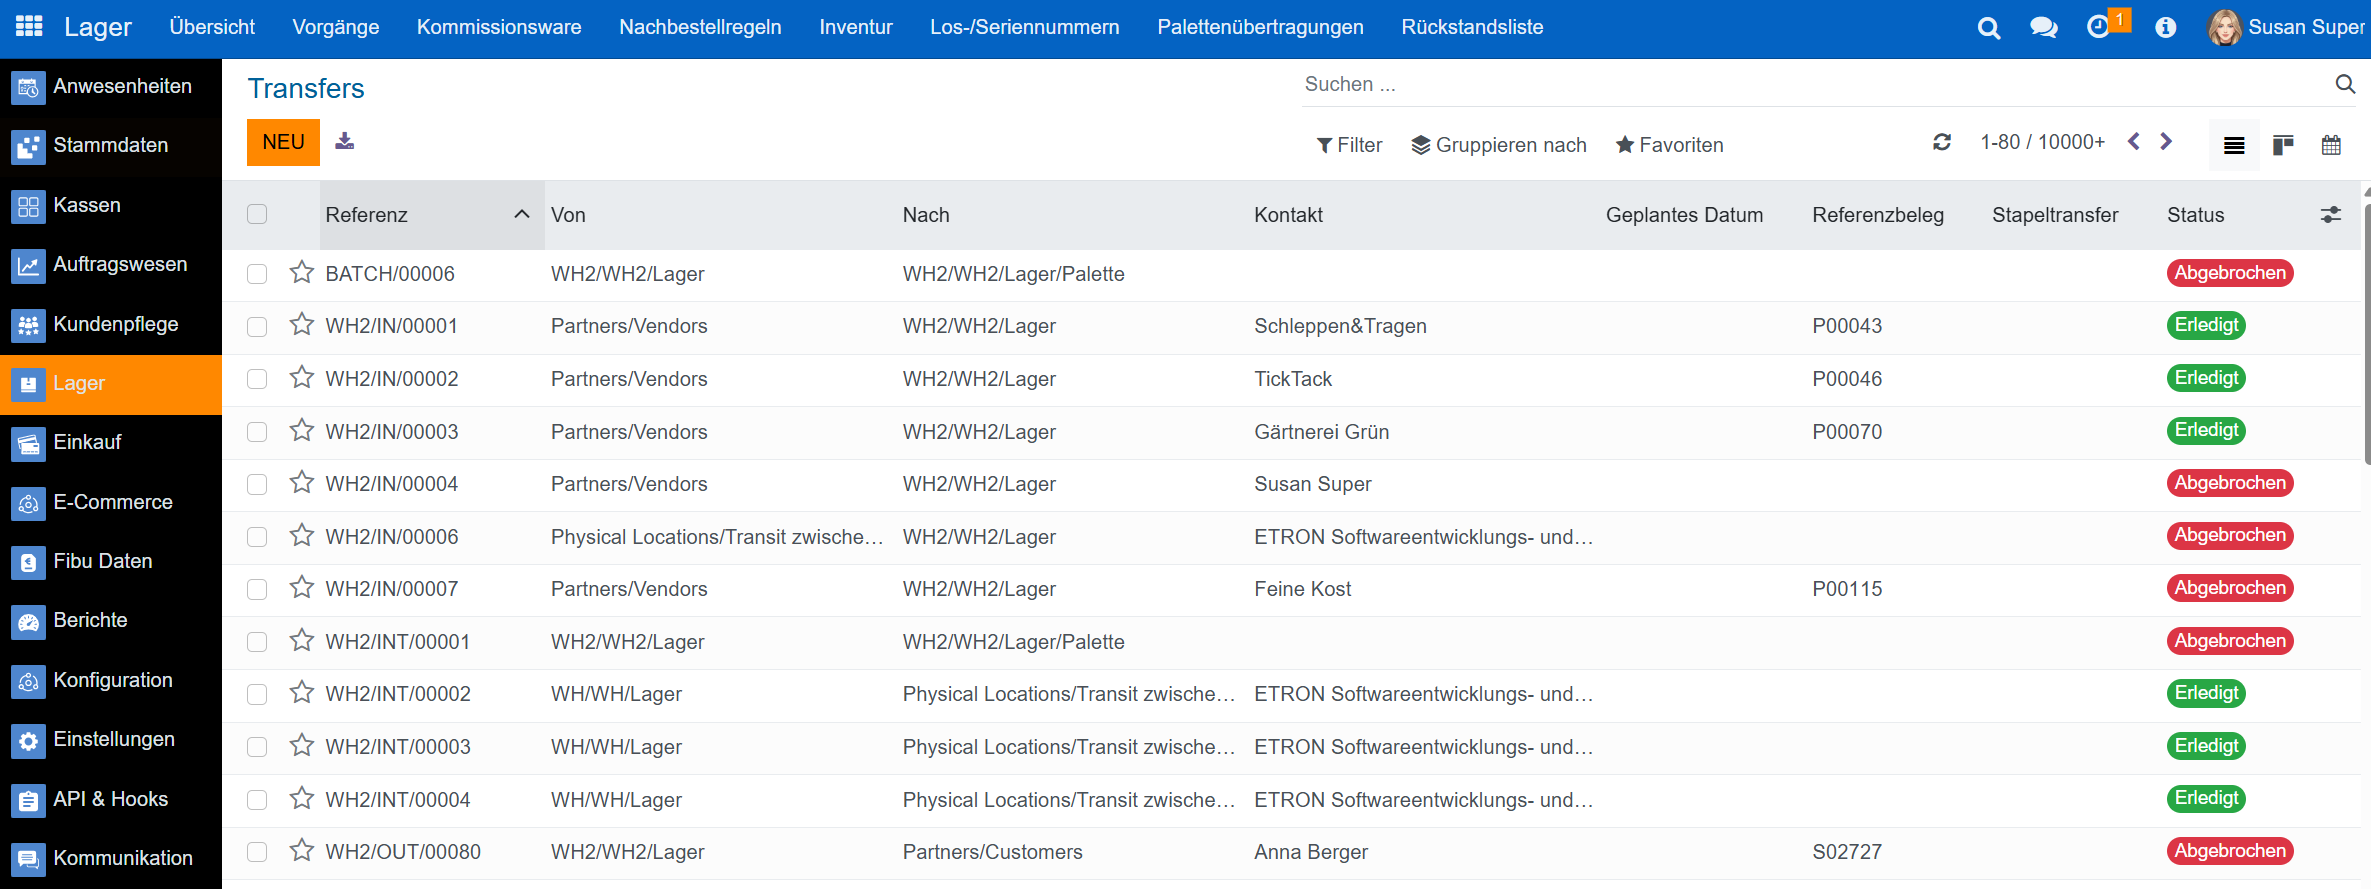Open Übersicht menu
Screen dimensions: 2371x889
coord(212,28)
